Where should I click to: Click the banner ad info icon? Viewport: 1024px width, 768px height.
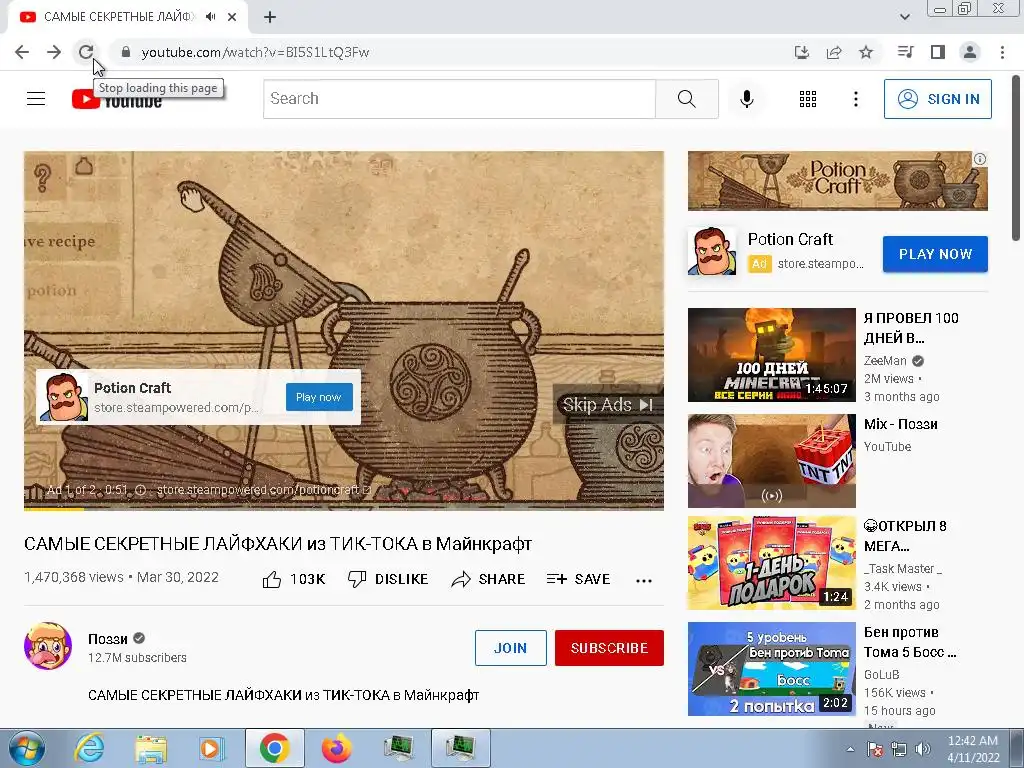coord(980,159)
